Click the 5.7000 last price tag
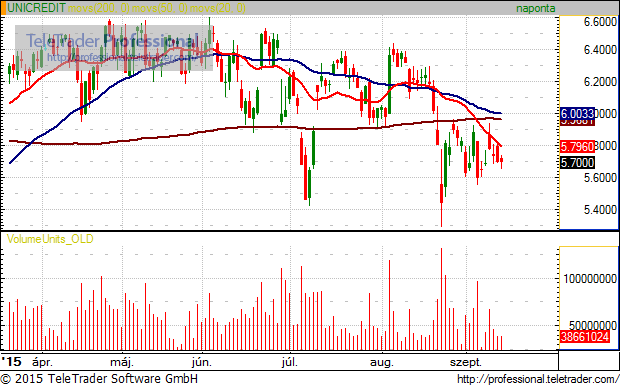 pyautogui.click(x=577, y=163)
